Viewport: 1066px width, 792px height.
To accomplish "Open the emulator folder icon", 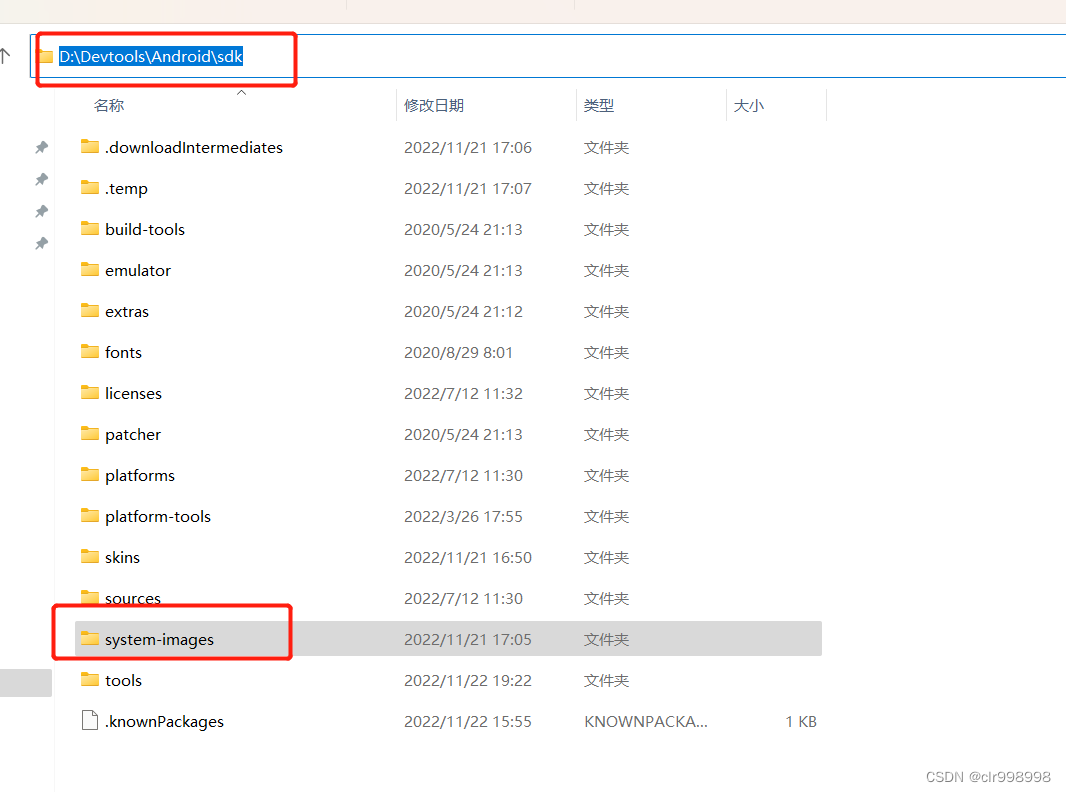I will [89, 270].
